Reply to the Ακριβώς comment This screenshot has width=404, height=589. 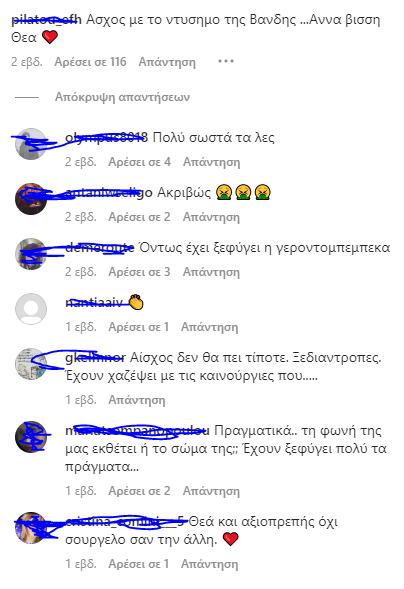(211, 217)
